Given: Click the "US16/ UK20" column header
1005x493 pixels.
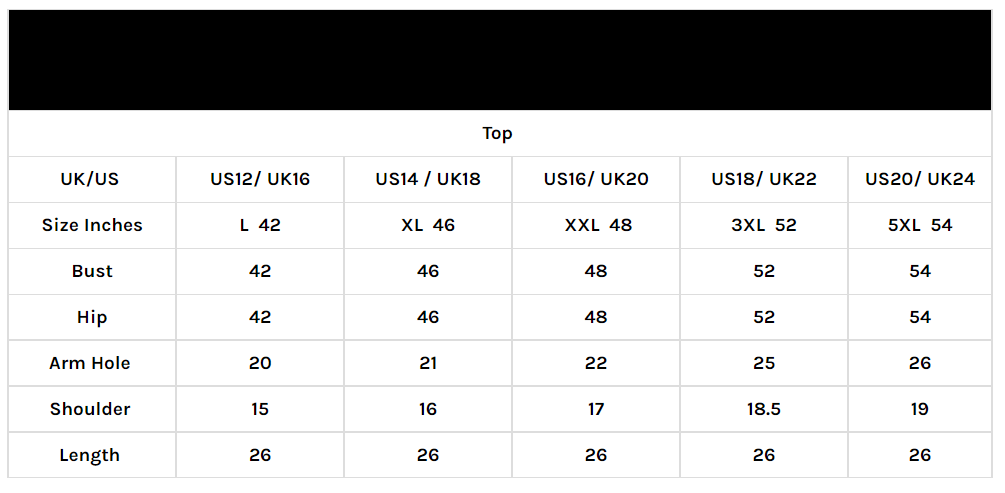Looking at the screenshot, I should coord(596,179).
